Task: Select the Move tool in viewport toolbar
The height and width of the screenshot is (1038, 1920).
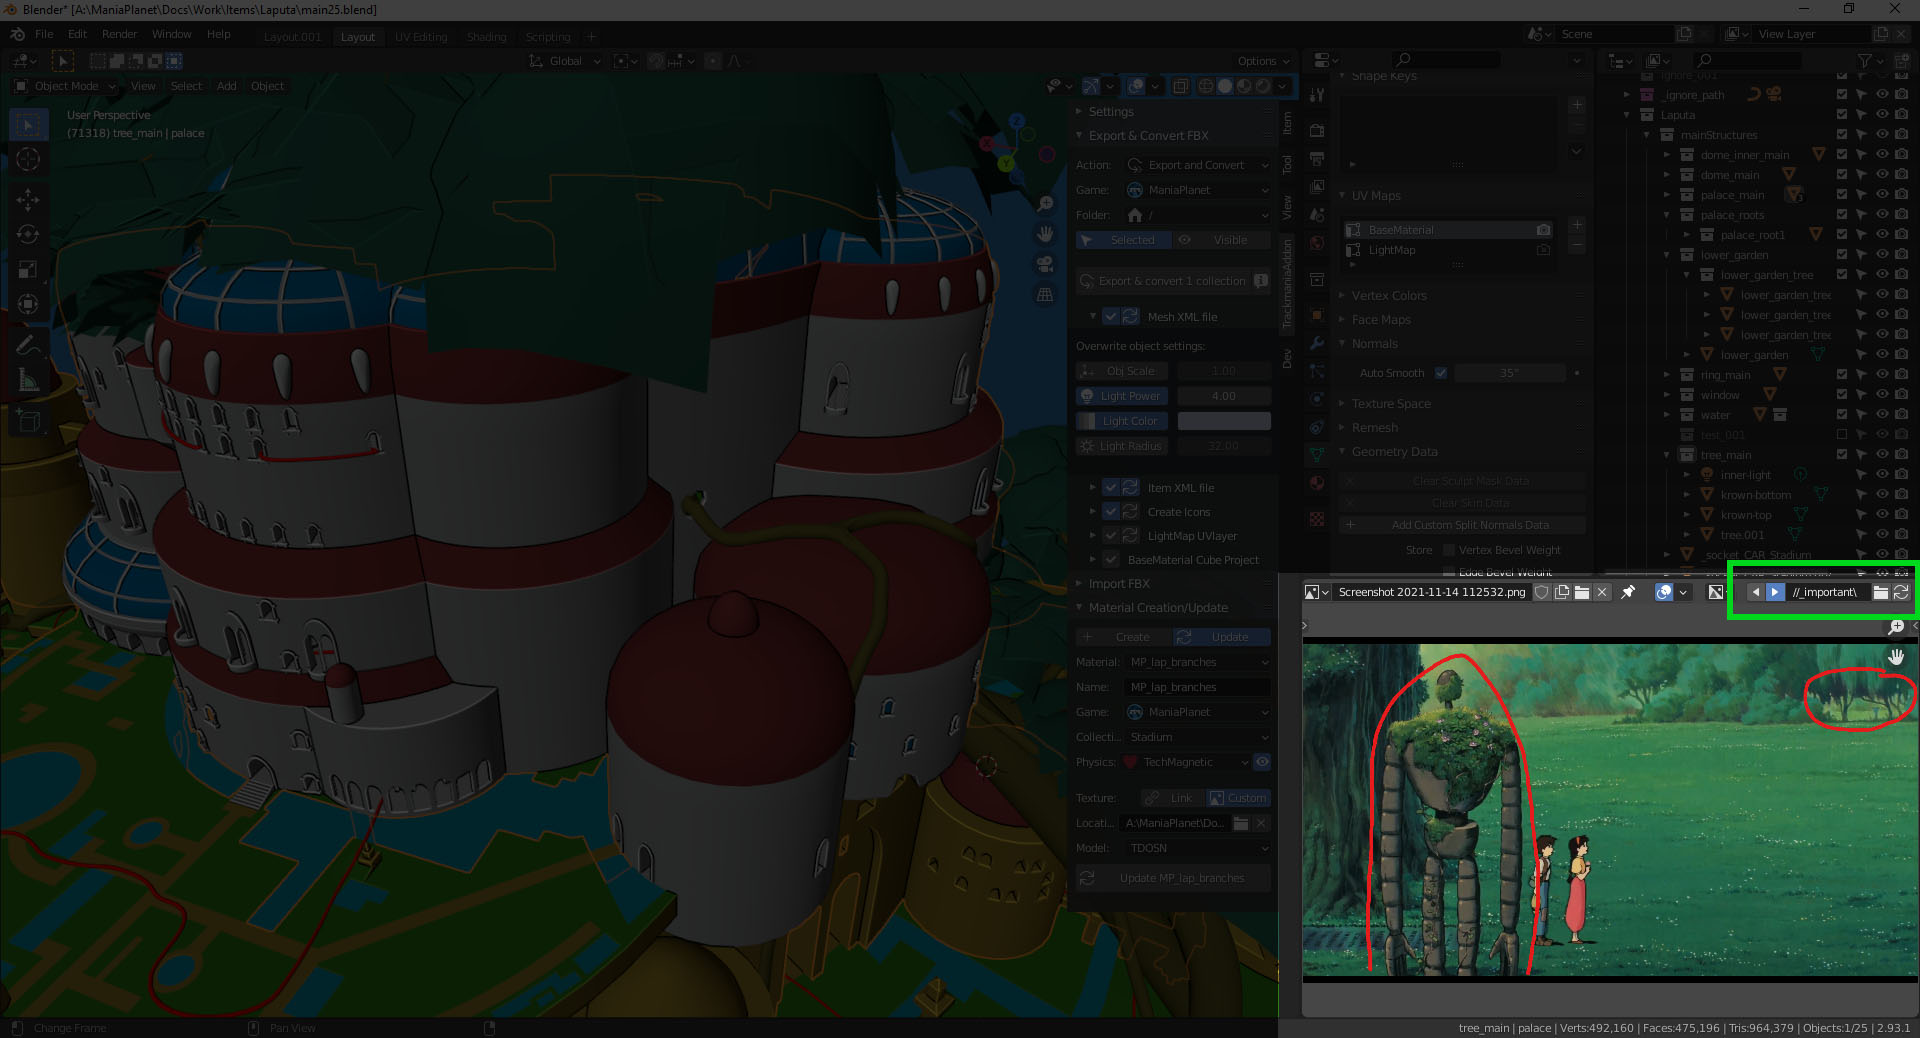Action: [x=28, y=199]
